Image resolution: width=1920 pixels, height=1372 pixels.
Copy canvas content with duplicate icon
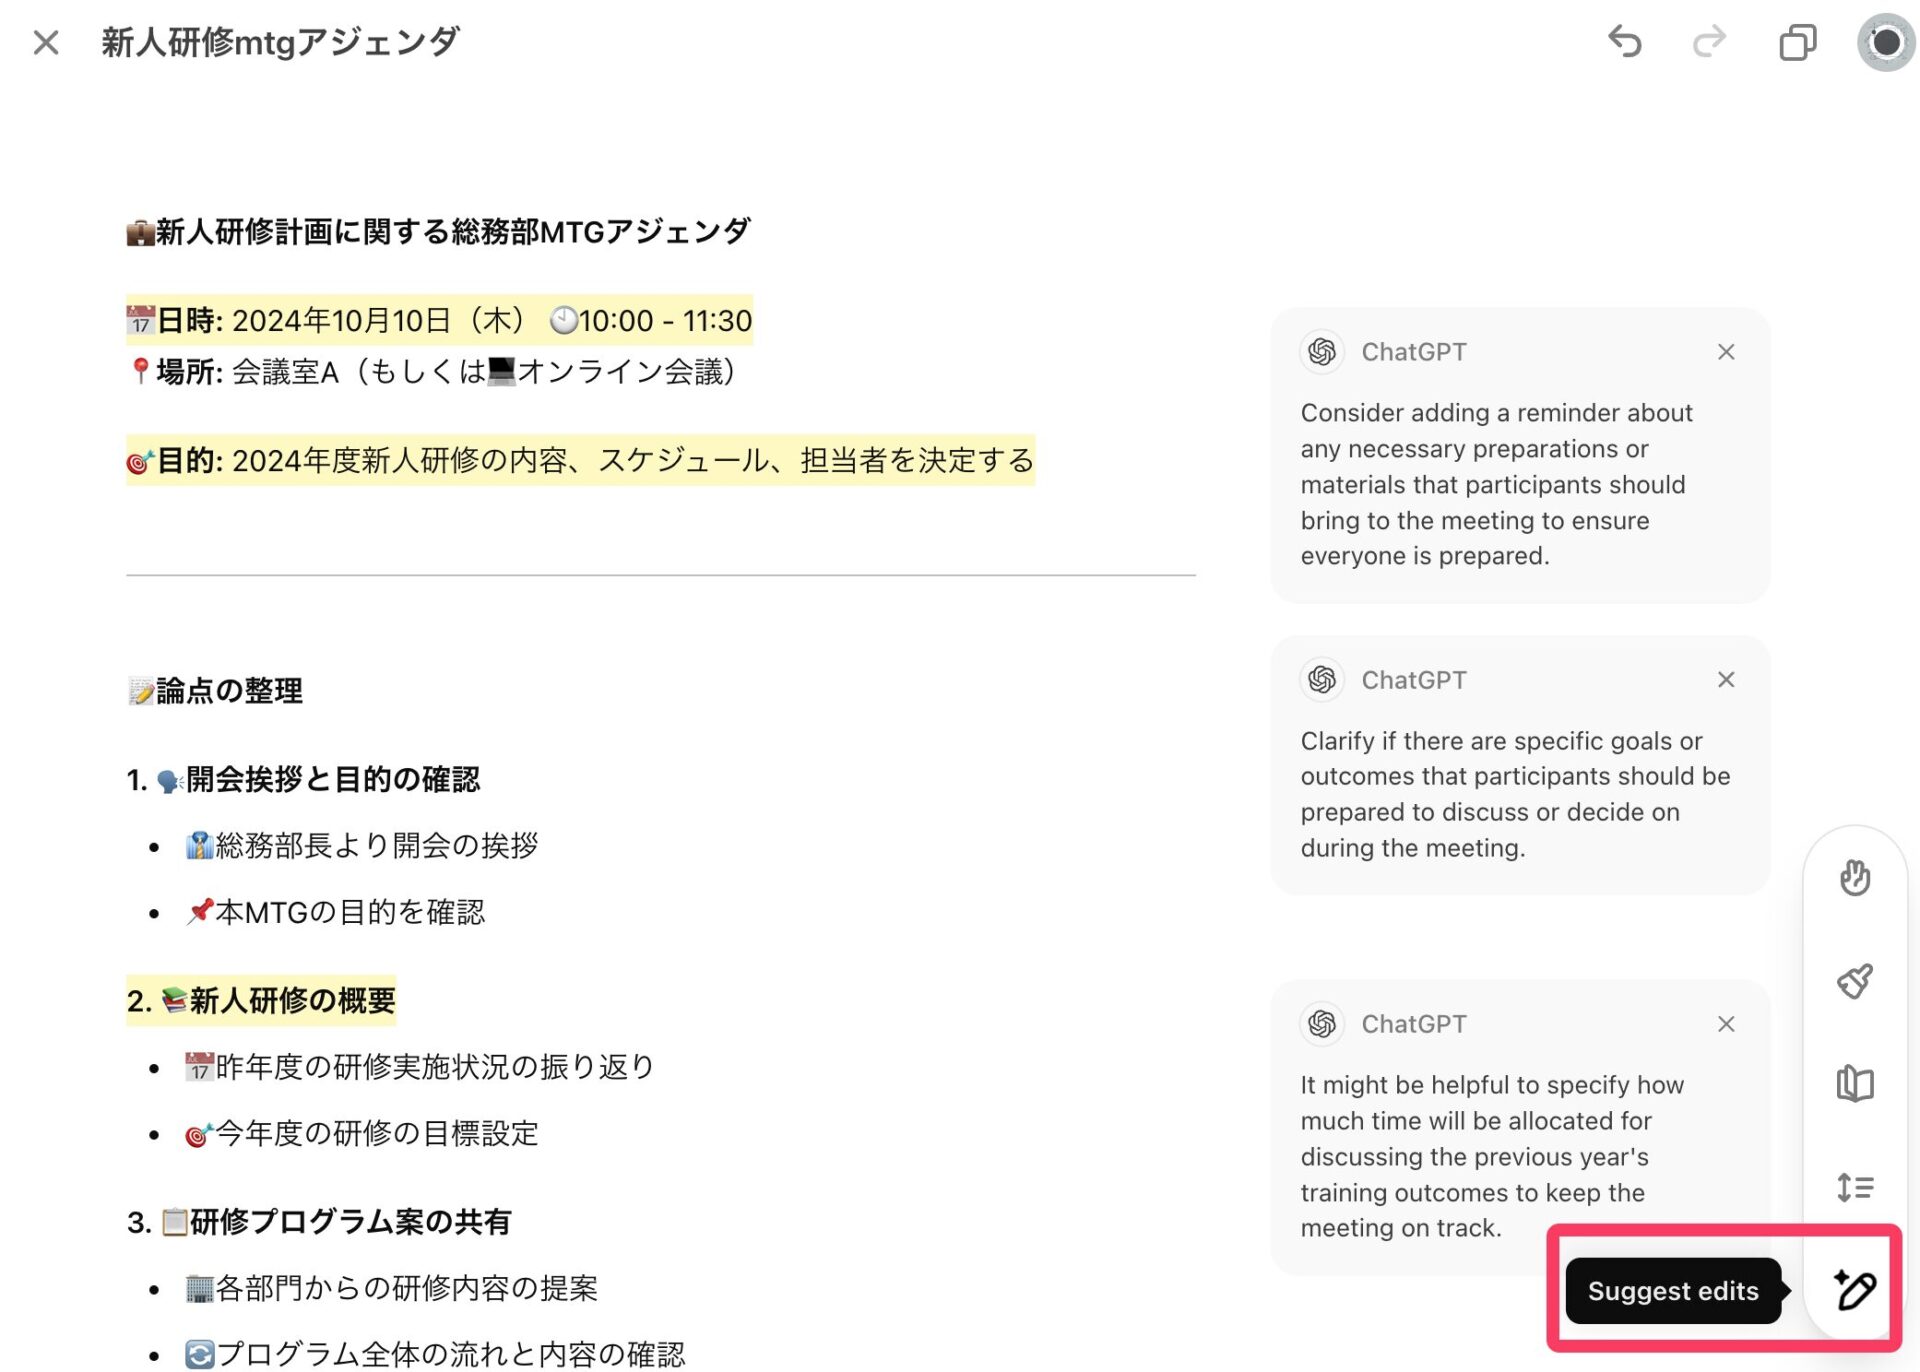tap(1797, 42)
